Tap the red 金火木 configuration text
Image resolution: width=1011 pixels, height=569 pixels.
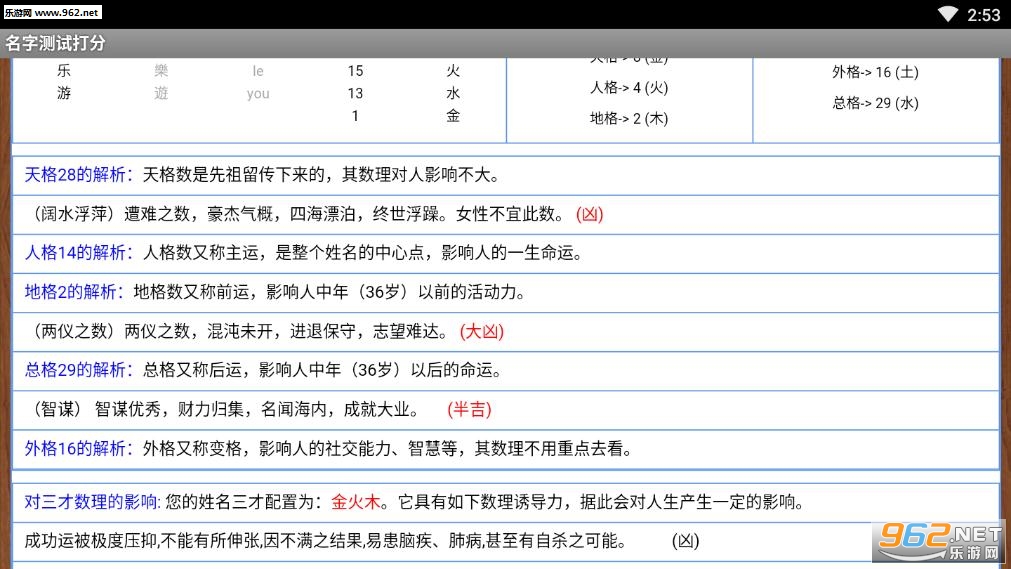(x=356, y=502)
